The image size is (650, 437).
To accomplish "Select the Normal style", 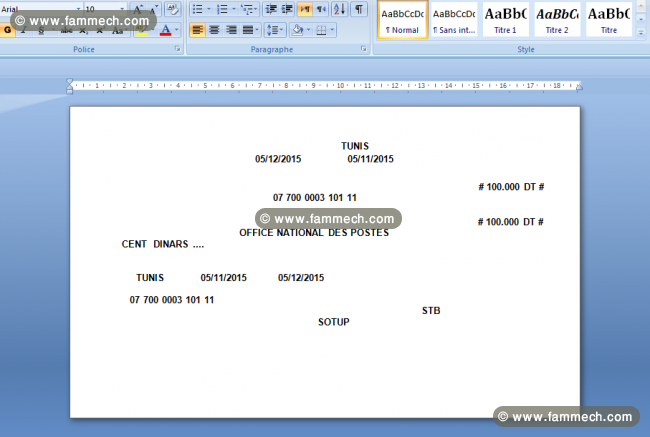I will pyautogui.click(x=403, y=20).
